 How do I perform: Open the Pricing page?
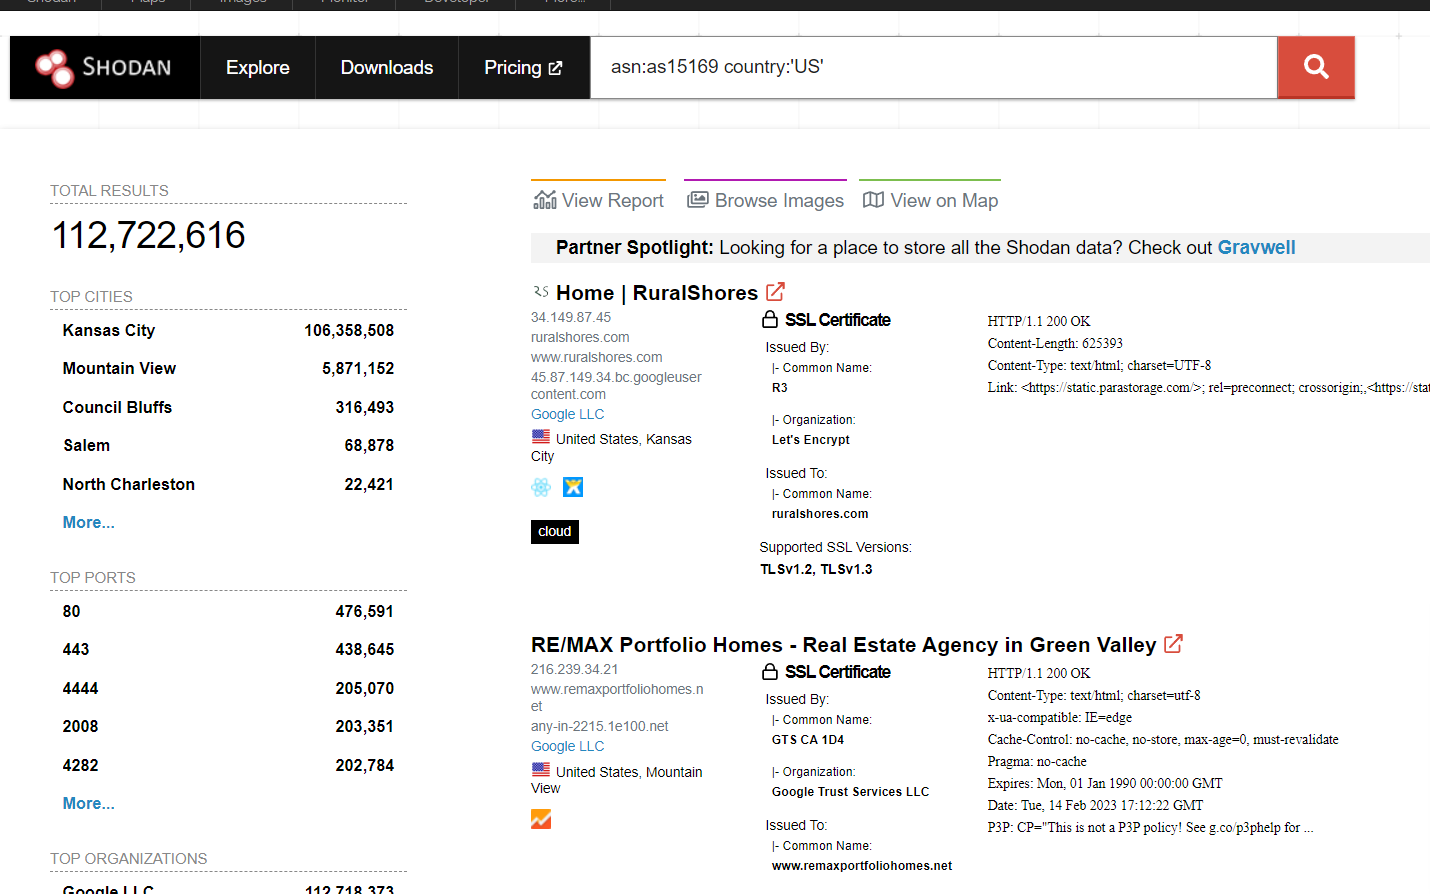click(523, 67)
